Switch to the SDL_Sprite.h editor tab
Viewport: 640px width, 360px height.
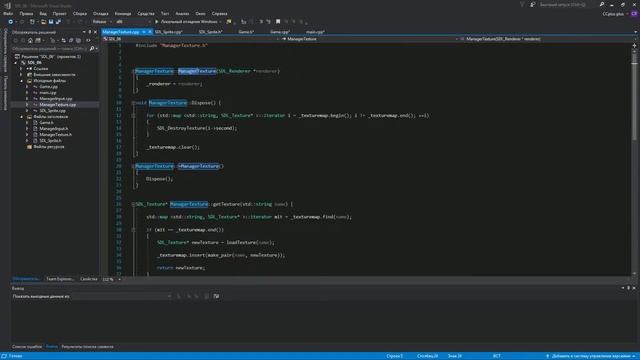pos(210,32)
